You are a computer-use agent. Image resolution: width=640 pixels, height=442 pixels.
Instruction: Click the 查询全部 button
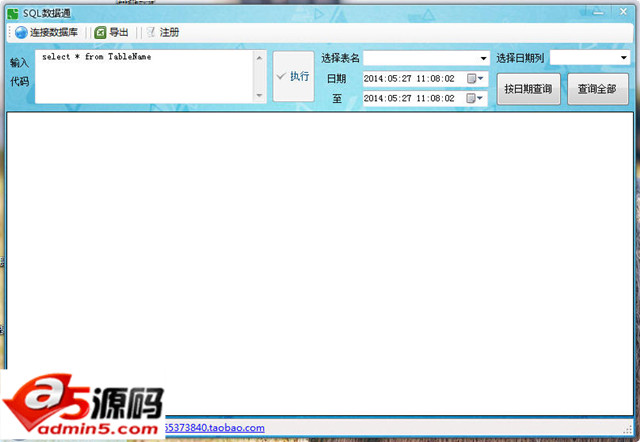pyautogui.click(x=598, y=89)
